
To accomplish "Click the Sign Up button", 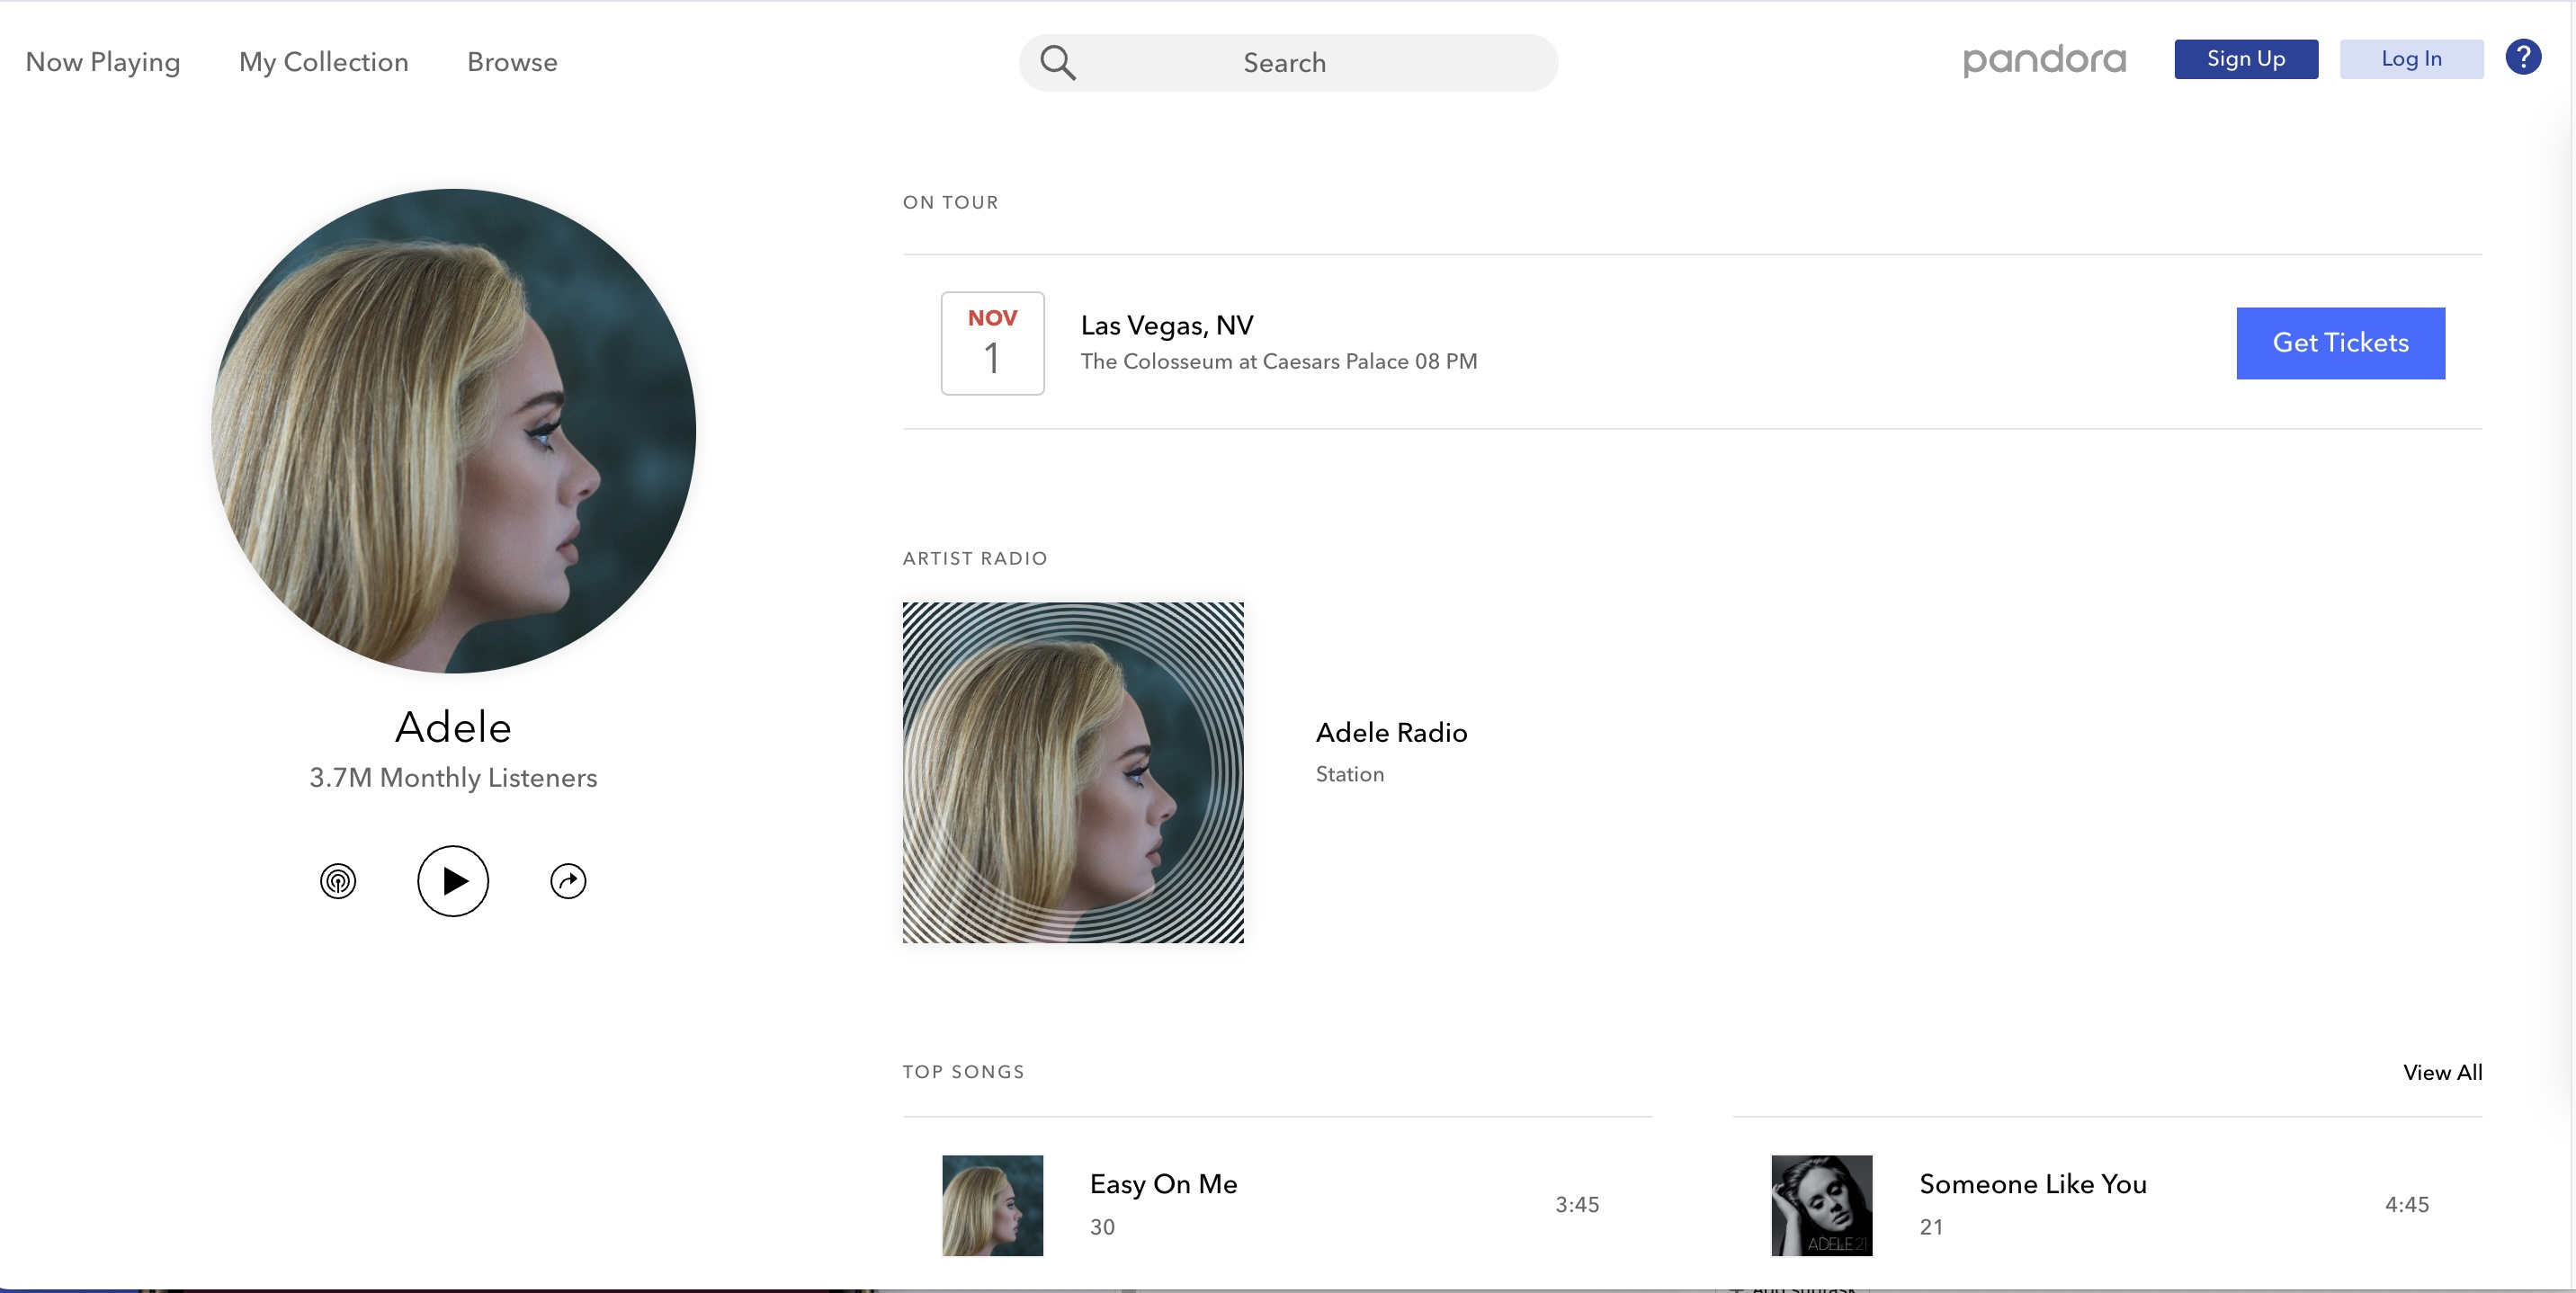I will (x=2246, y=58).
